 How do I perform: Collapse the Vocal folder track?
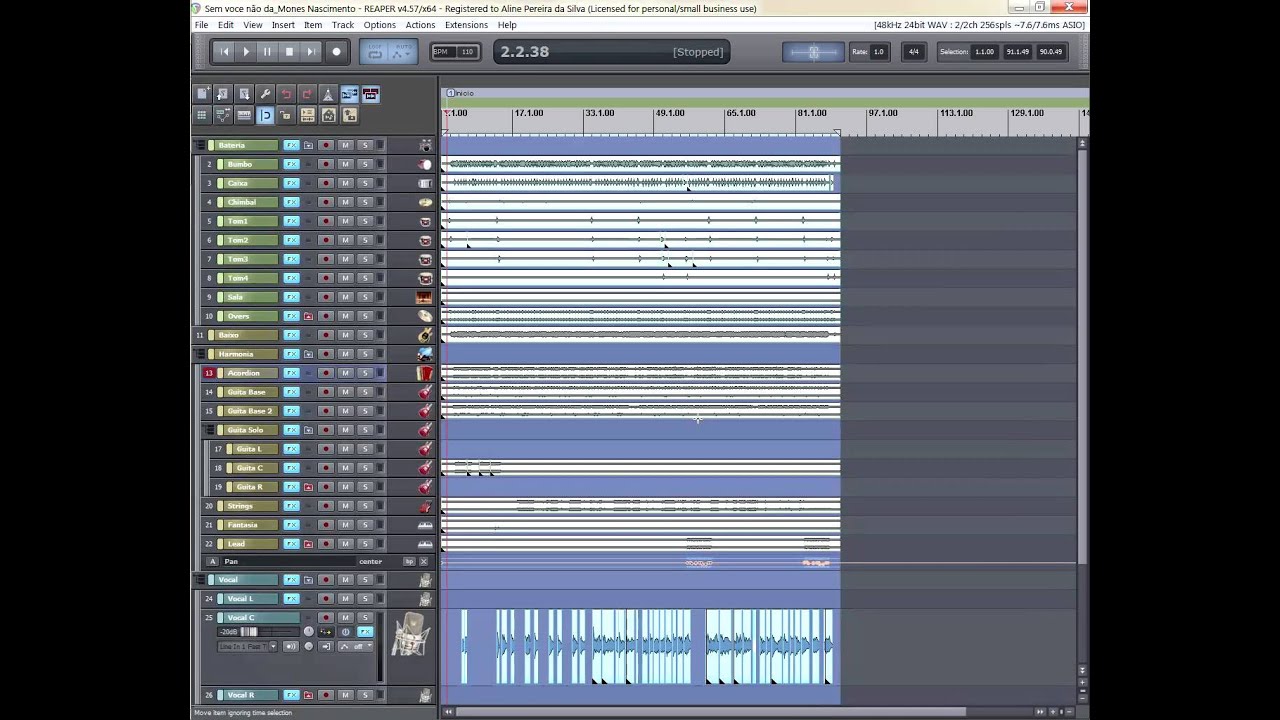[x=200, y=580]
